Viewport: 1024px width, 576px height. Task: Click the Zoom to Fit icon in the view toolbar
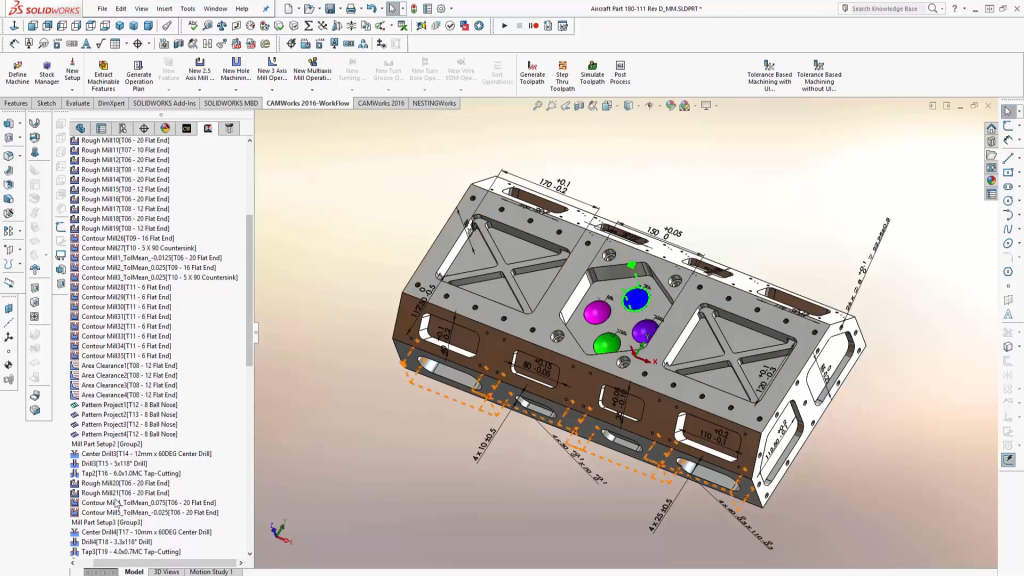pos(537,105)
